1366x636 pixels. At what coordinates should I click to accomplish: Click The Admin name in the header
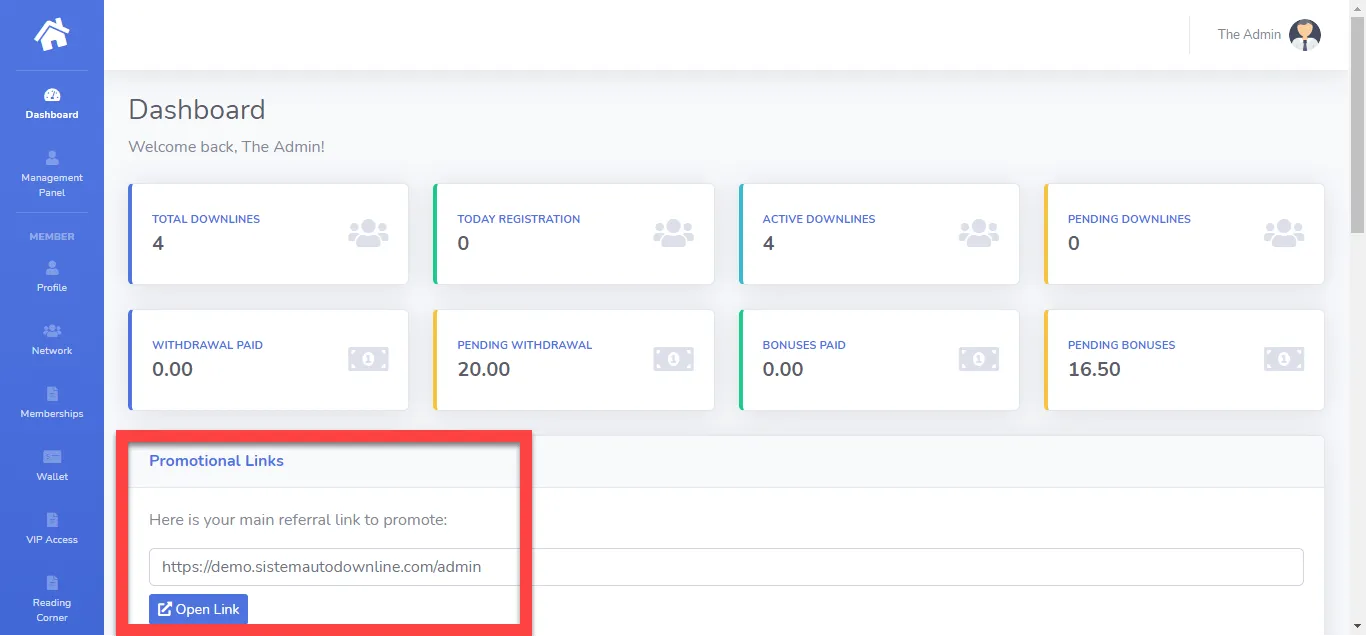tap(1247, 34)
